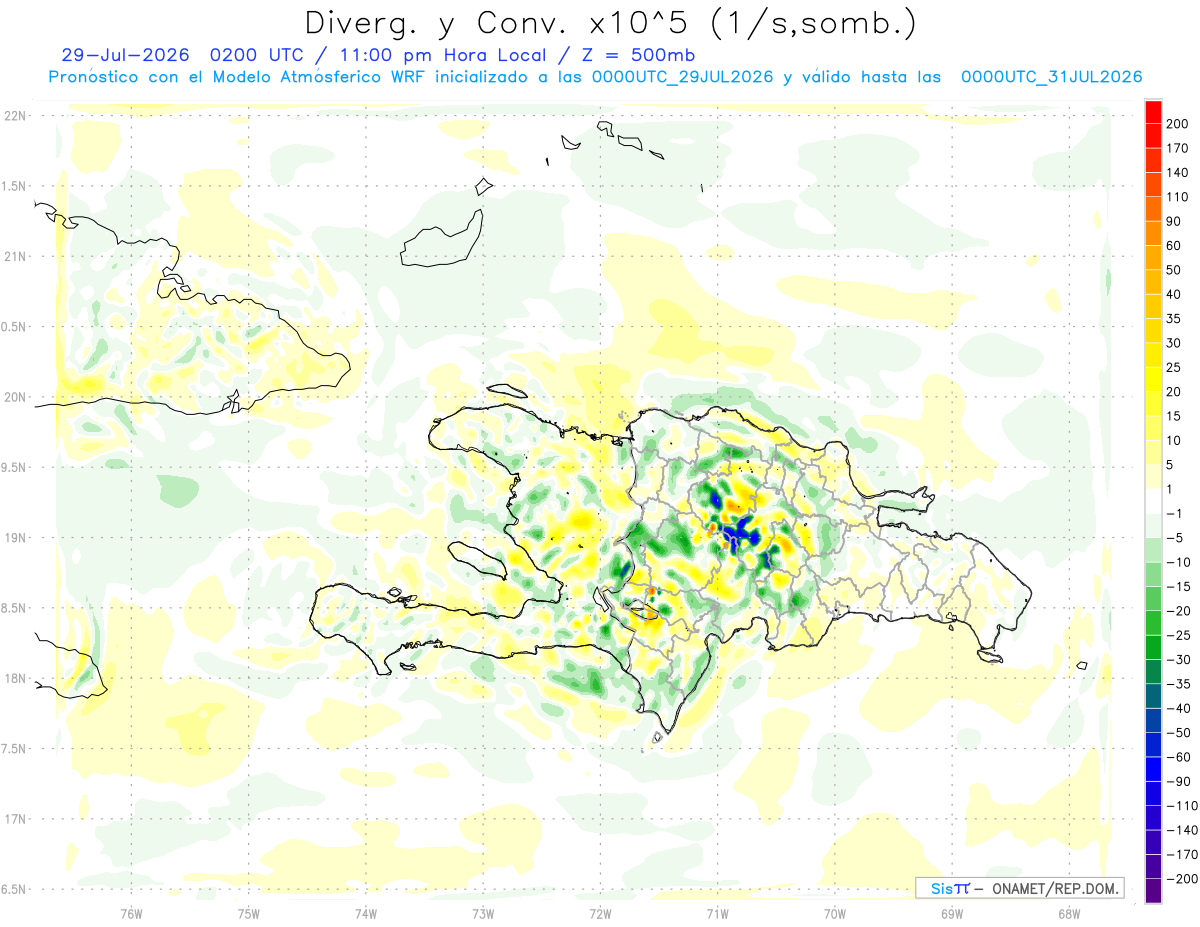Pick the red swatch above 200 in legend
Image resolution: width=1200 pixels, height=927 pixels.
coord(1153,112)
